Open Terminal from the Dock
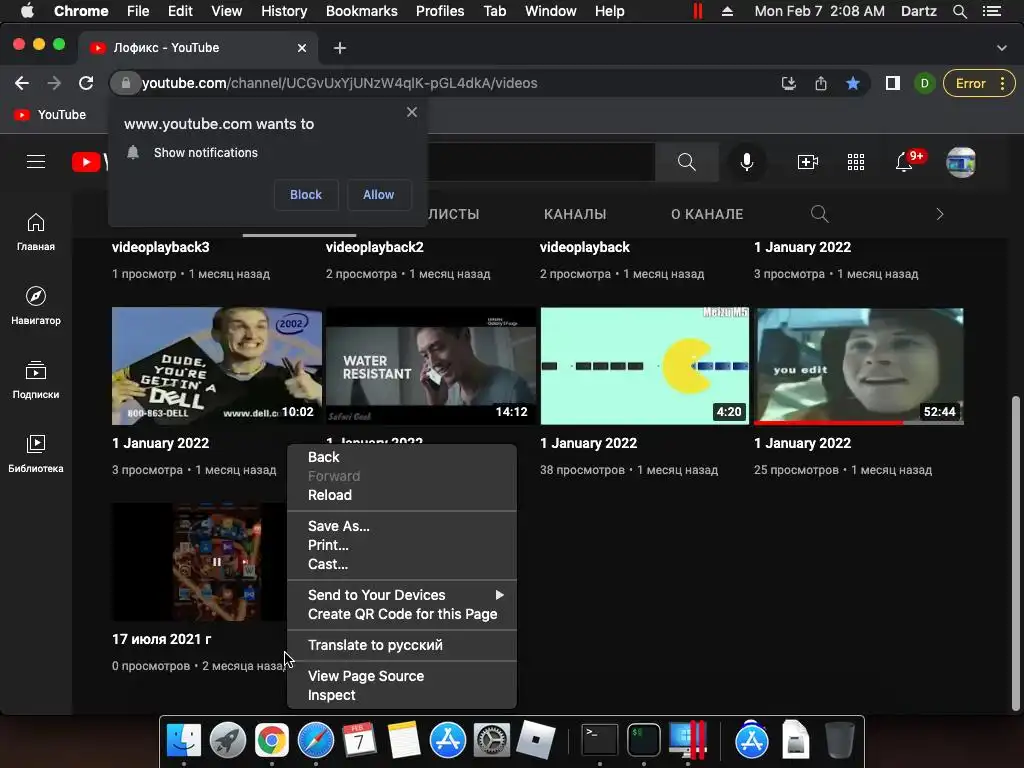 600,741
